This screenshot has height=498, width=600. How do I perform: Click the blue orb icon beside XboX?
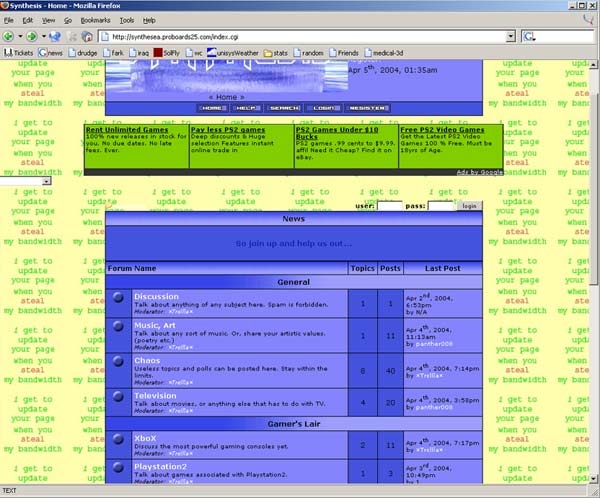pyautogui.click(x=118, y=441)
